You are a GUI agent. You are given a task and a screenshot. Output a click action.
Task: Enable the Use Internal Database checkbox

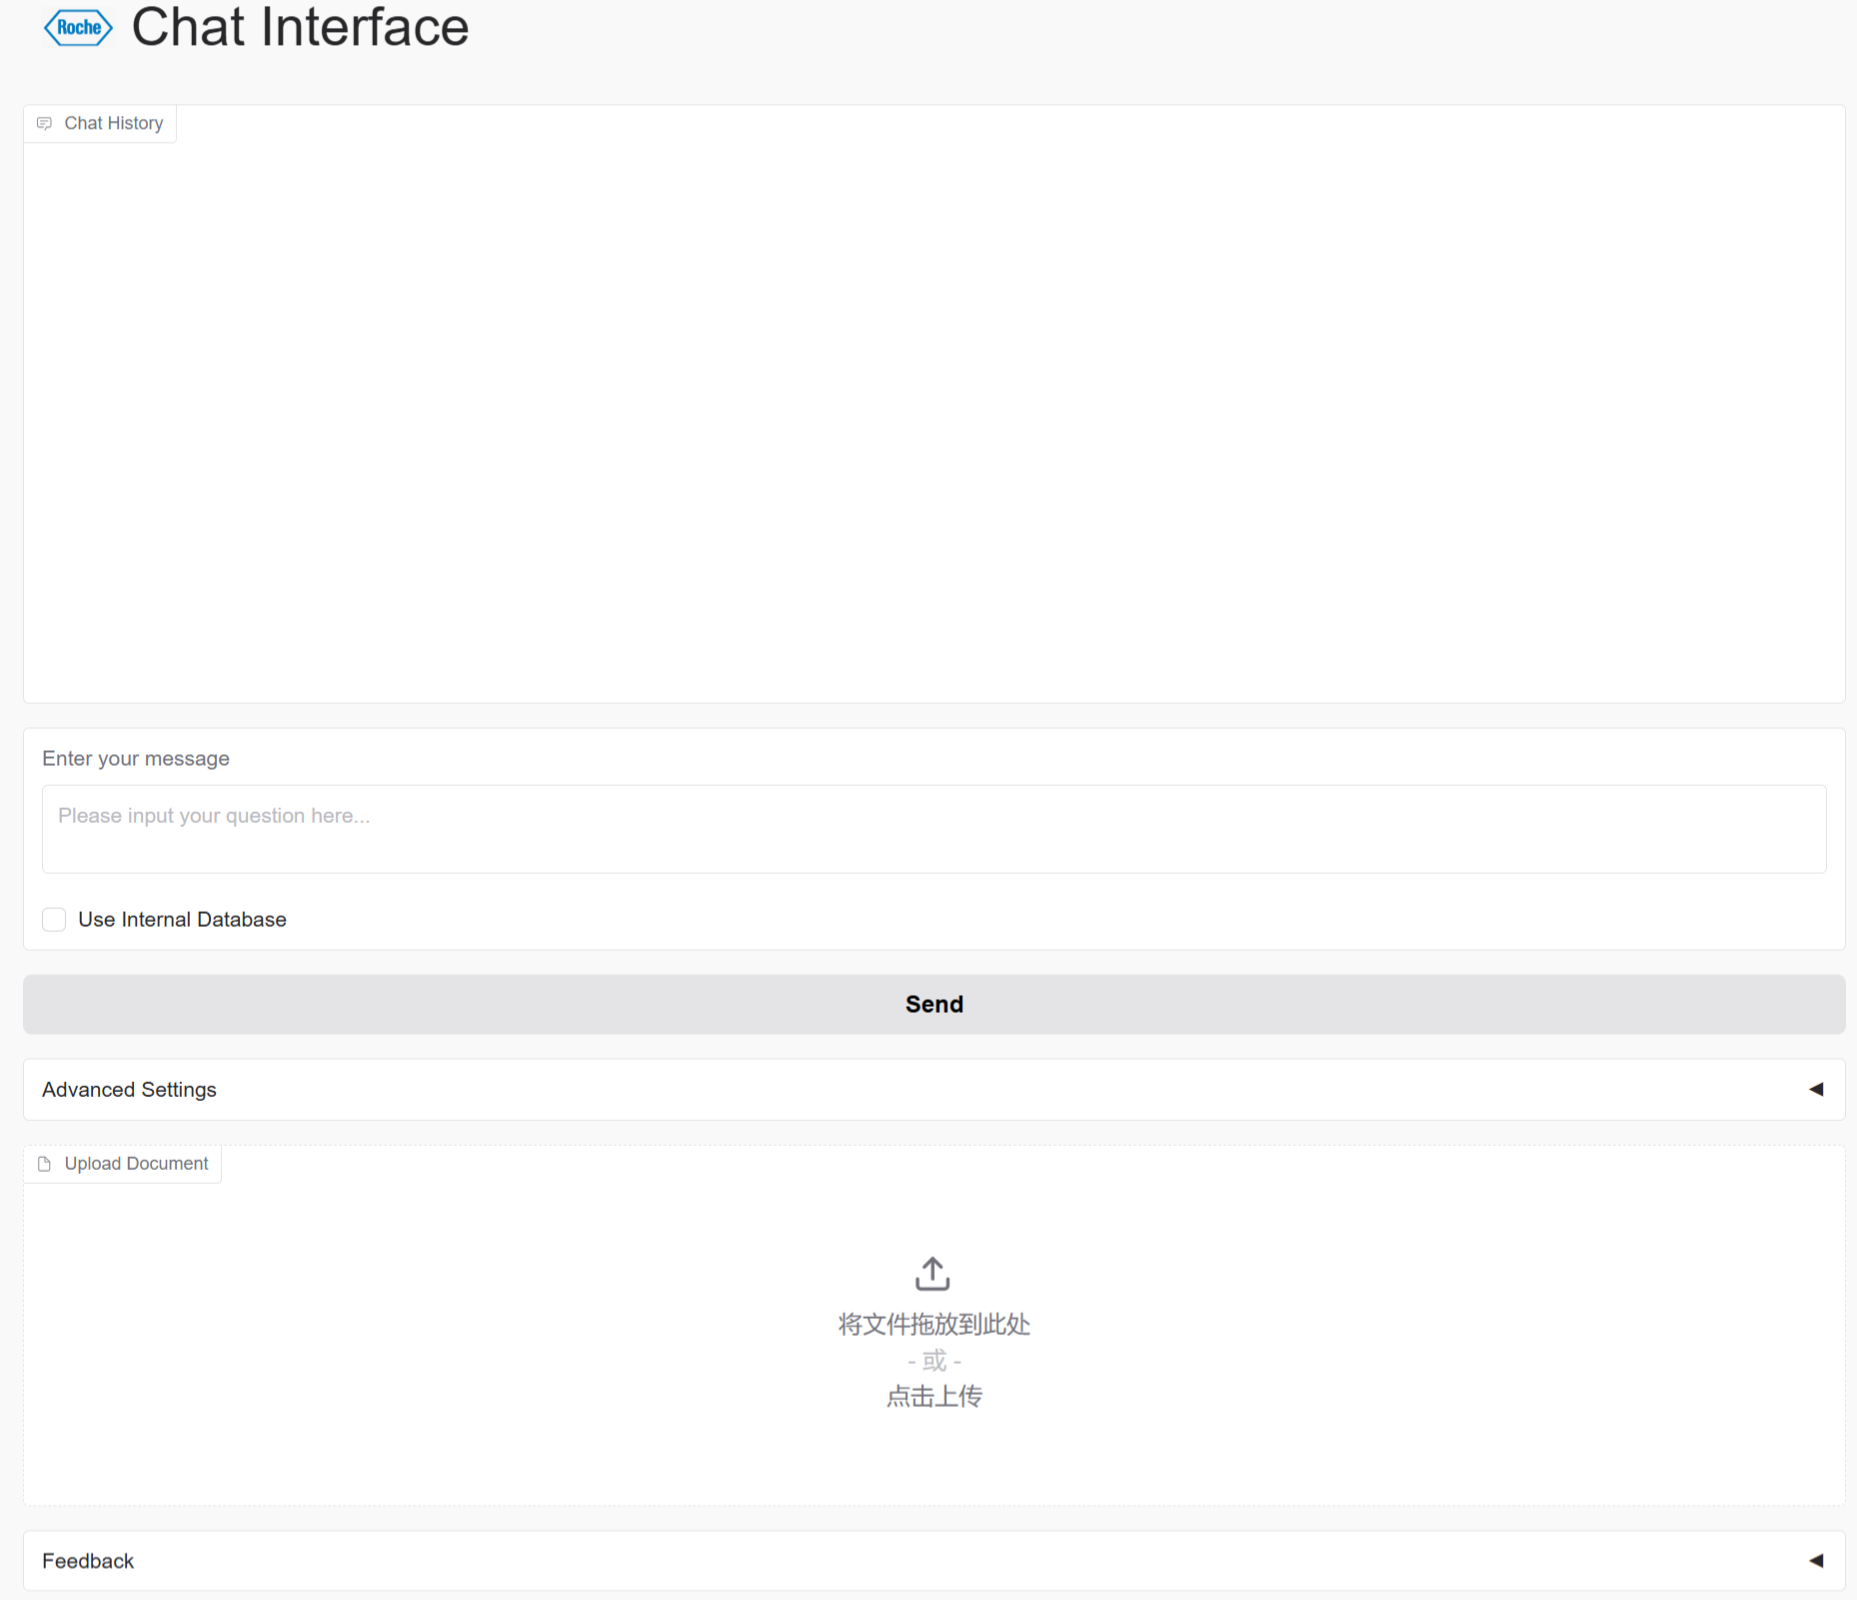click(54, 919)
